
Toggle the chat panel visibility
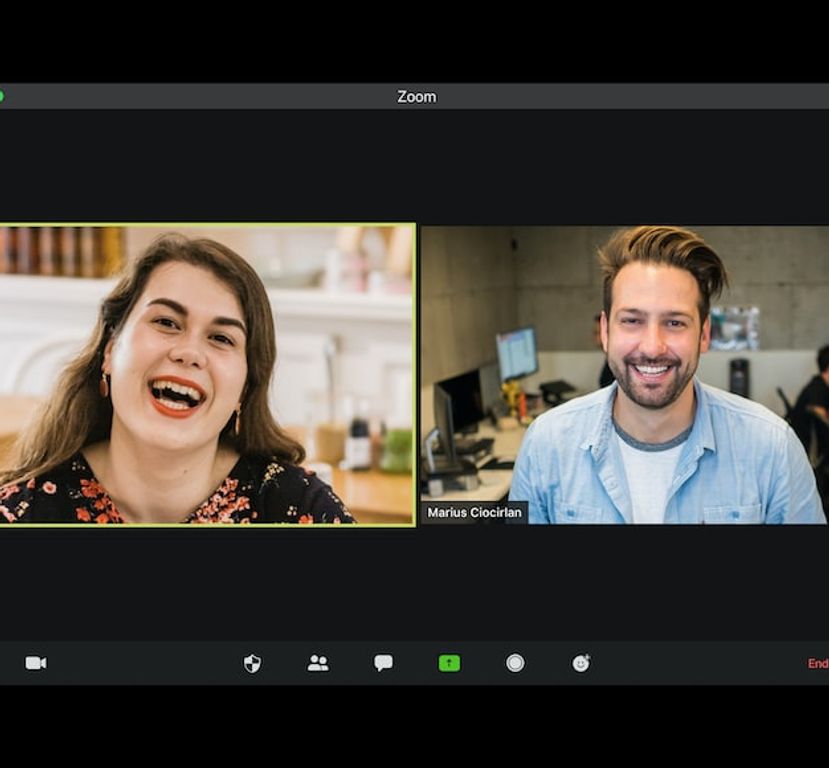(383, 663)
